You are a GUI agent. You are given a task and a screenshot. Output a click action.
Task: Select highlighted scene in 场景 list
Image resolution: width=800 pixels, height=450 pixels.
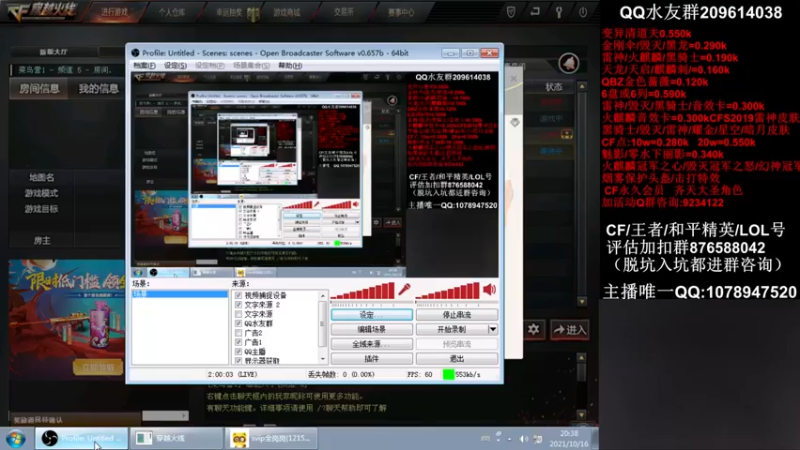tap(180, 294)
